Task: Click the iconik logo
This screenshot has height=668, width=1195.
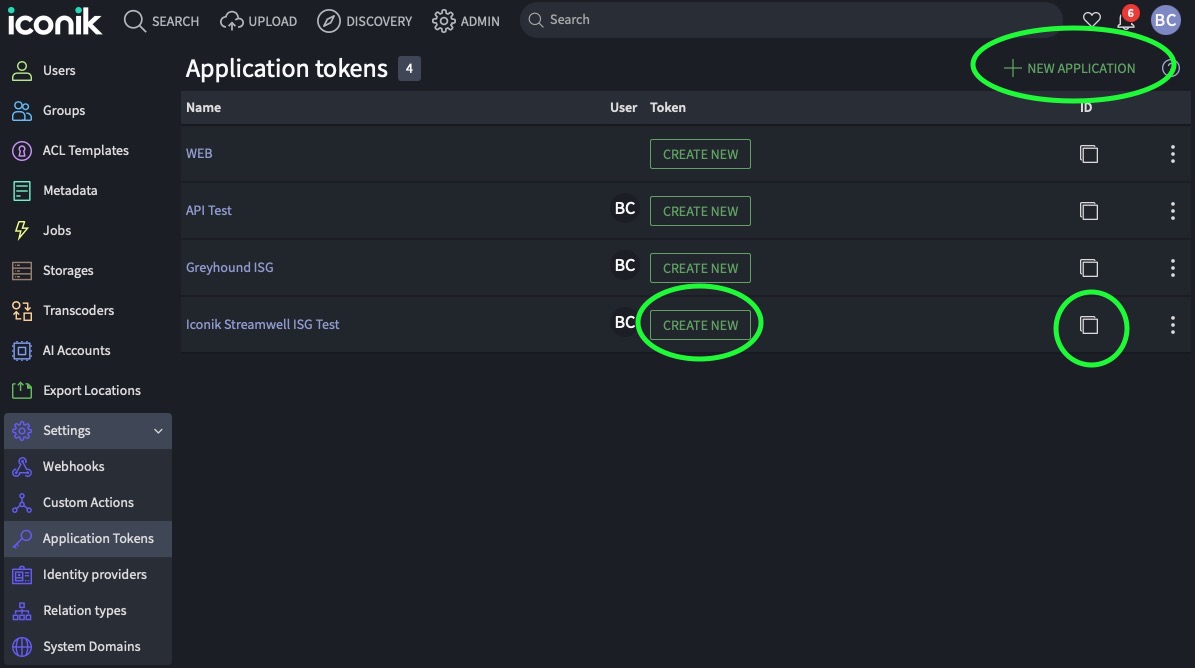Action: [55, 21]
